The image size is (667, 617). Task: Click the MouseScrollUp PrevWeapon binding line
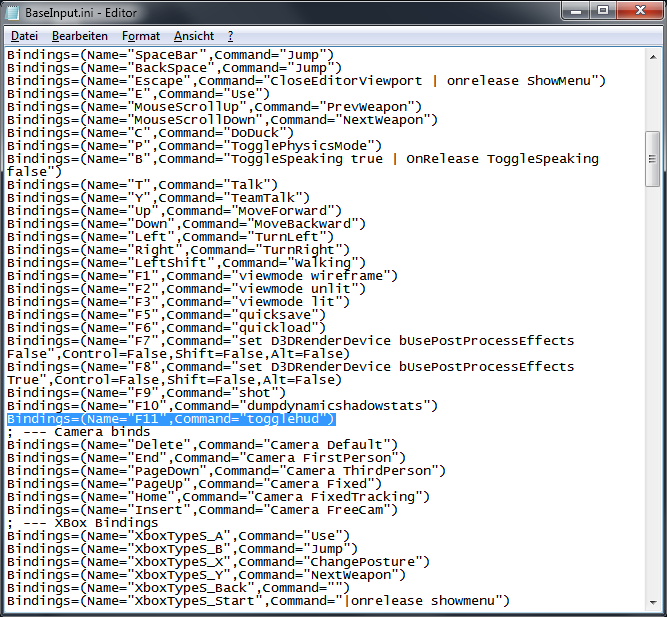[x=214, y=106]
